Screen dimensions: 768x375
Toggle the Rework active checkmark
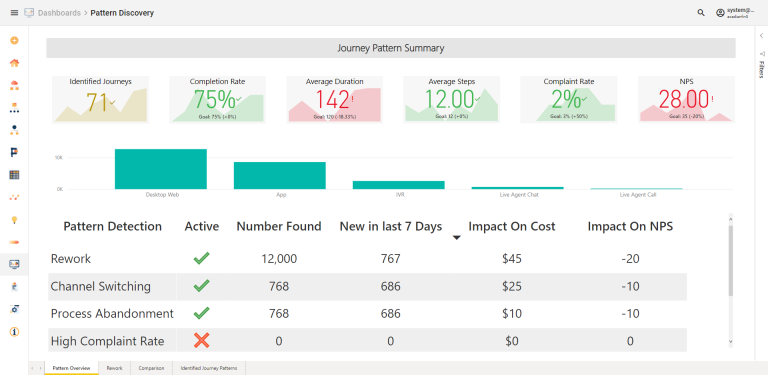click(201, 258)
